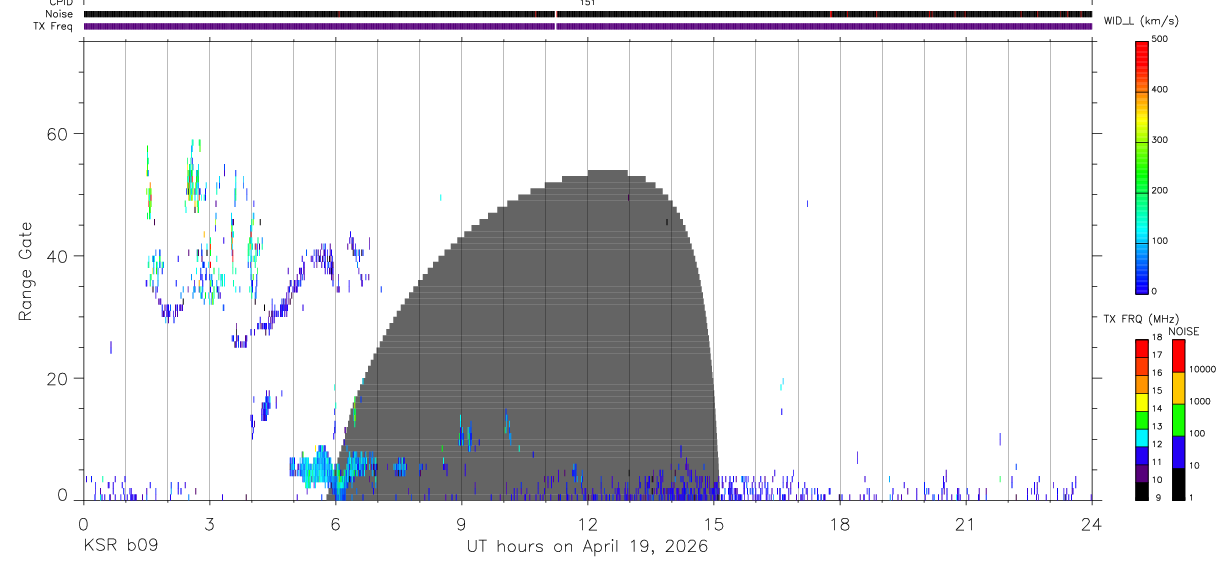Click the spectral width rainbow color bar

(x=1143, y=166)
